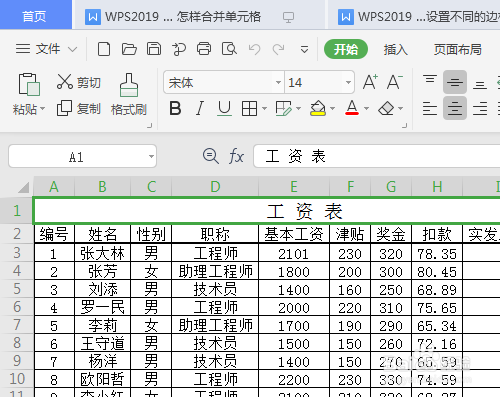Toggle horizontal center alignment
500x397 pixels.
[x=455, y=108]
